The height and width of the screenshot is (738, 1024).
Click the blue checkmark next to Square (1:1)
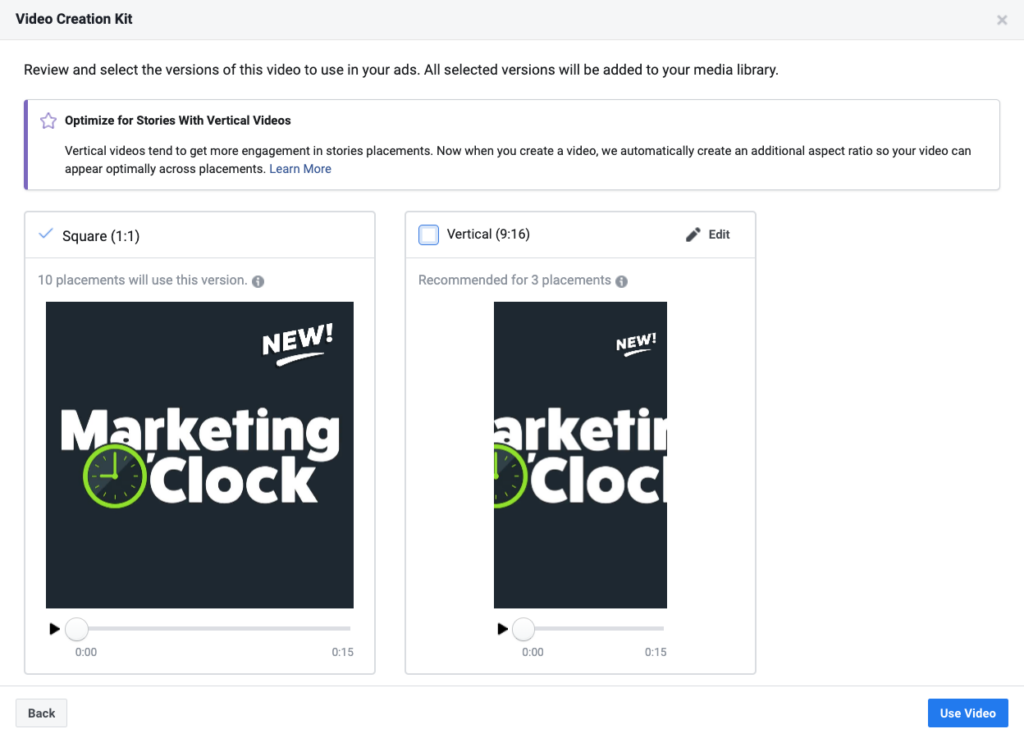[x=46, y=234]
